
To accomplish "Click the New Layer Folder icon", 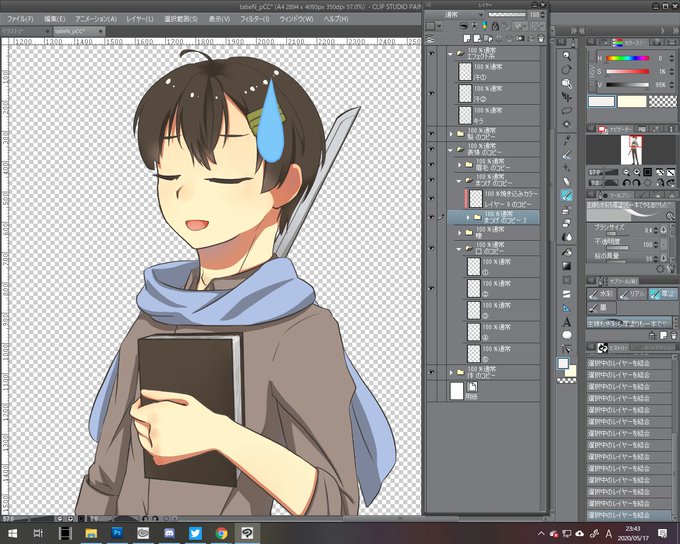I will (487, 39).
